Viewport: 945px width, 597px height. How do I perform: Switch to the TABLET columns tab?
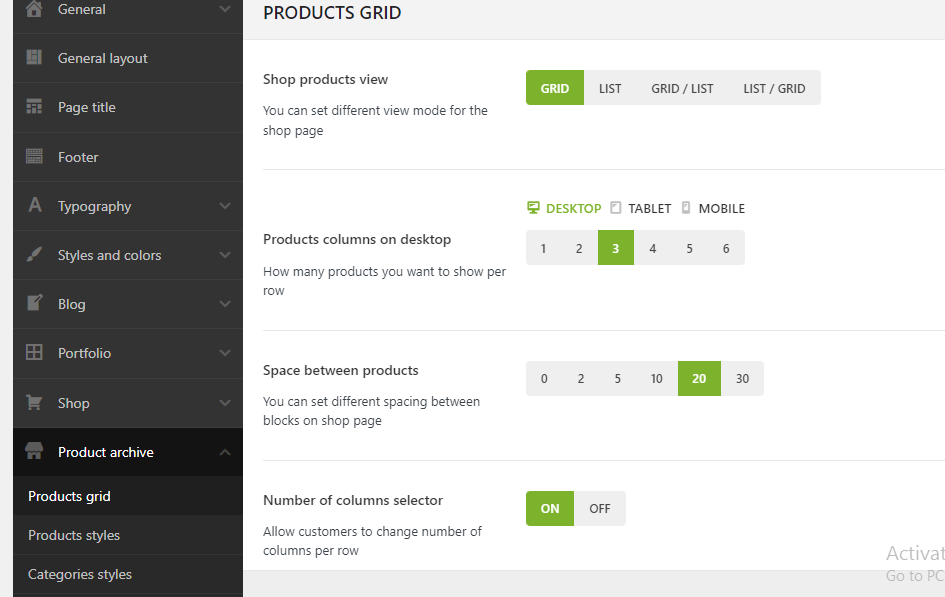(641, 209)
